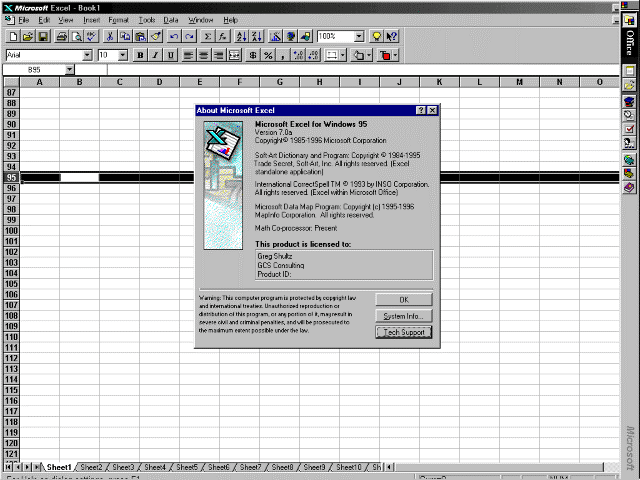Switch to the Sheet5 tab
The height and width of the screenshot is (480, 640).
point(187,467)
